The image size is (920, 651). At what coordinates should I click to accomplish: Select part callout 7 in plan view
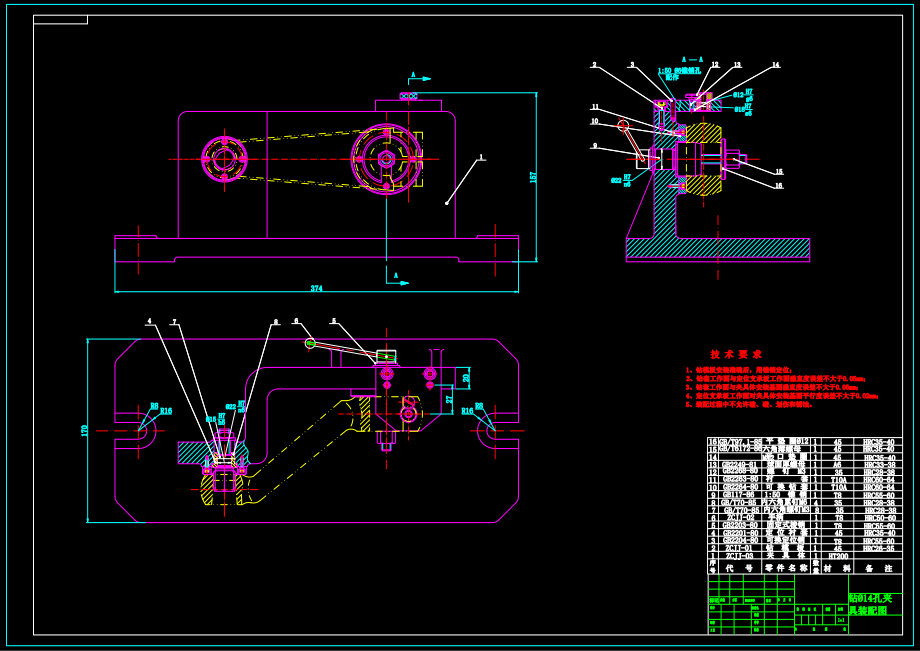tap(174, 321)
